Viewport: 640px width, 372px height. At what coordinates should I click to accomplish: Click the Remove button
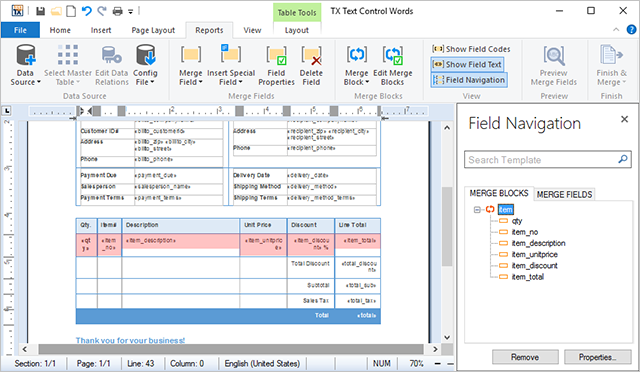tap(525, 357)
